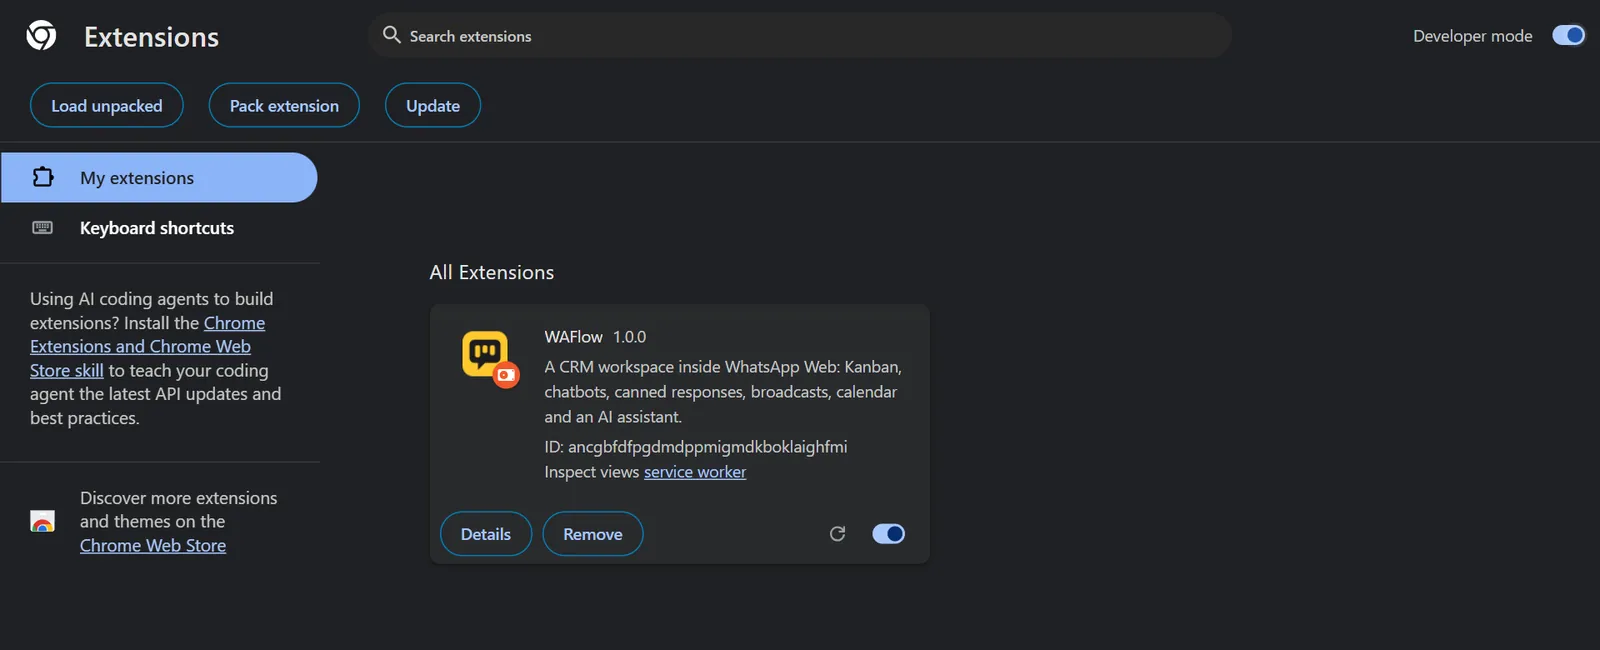Open the Keyboard shortcuts section
1600x650 pixels.
[159, 228]
